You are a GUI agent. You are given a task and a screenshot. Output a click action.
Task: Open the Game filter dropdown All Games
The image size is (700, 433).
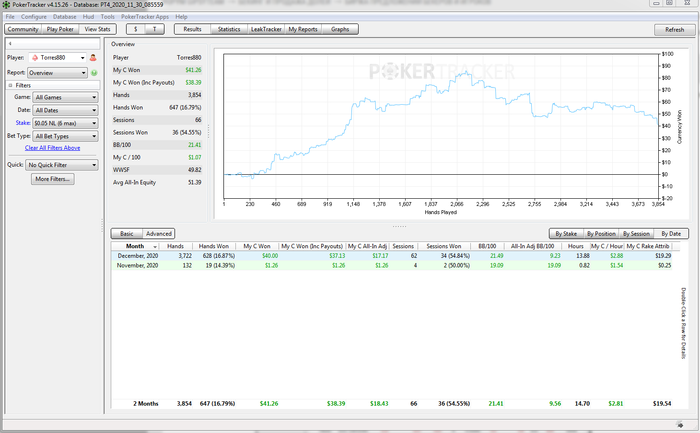[x=65, y=97]
